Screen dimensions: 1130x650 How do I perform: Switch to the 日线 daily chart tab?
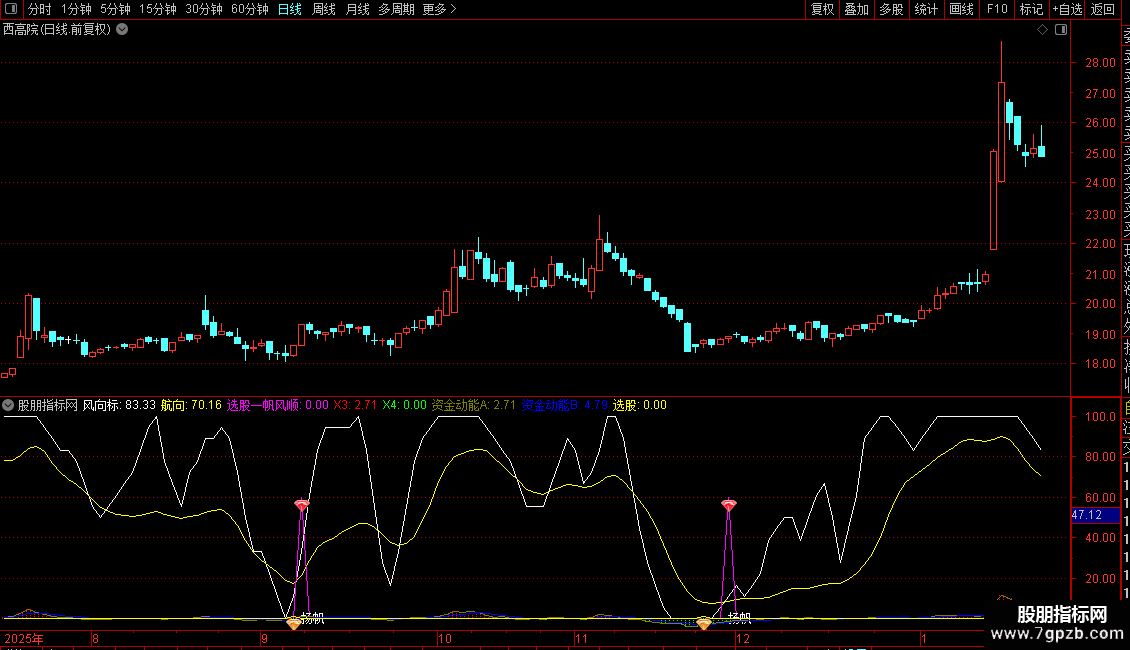coord(290,9)
